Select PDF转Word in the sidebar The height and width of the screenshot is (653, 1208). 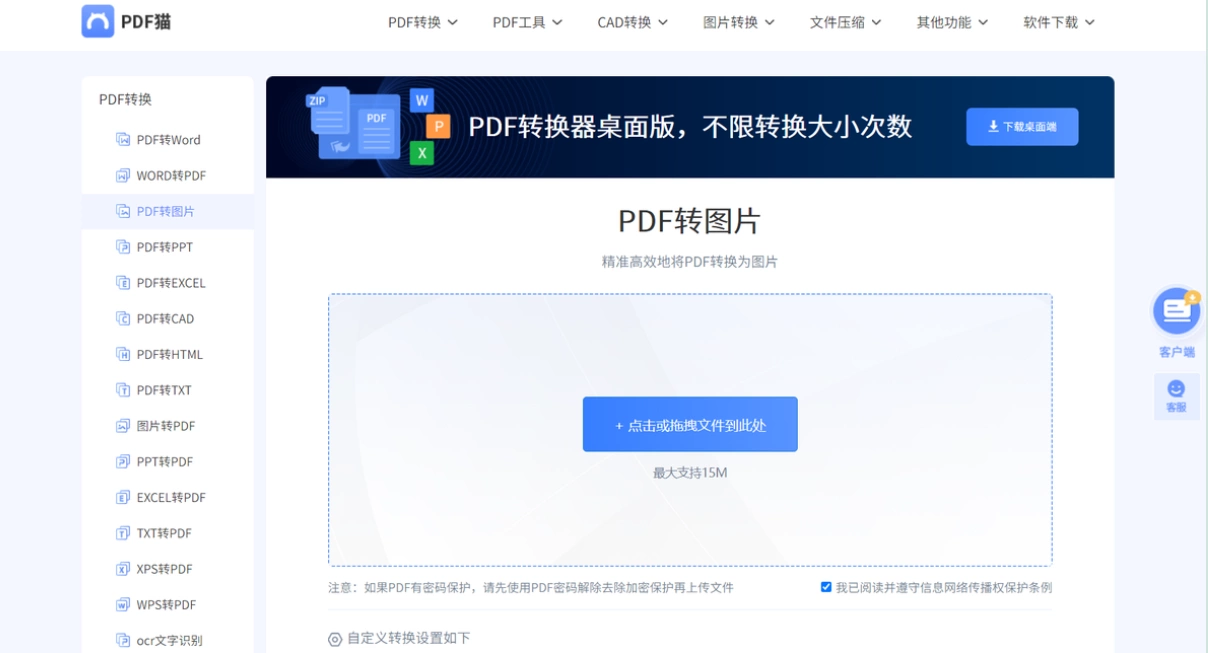(x=168, y=140)
